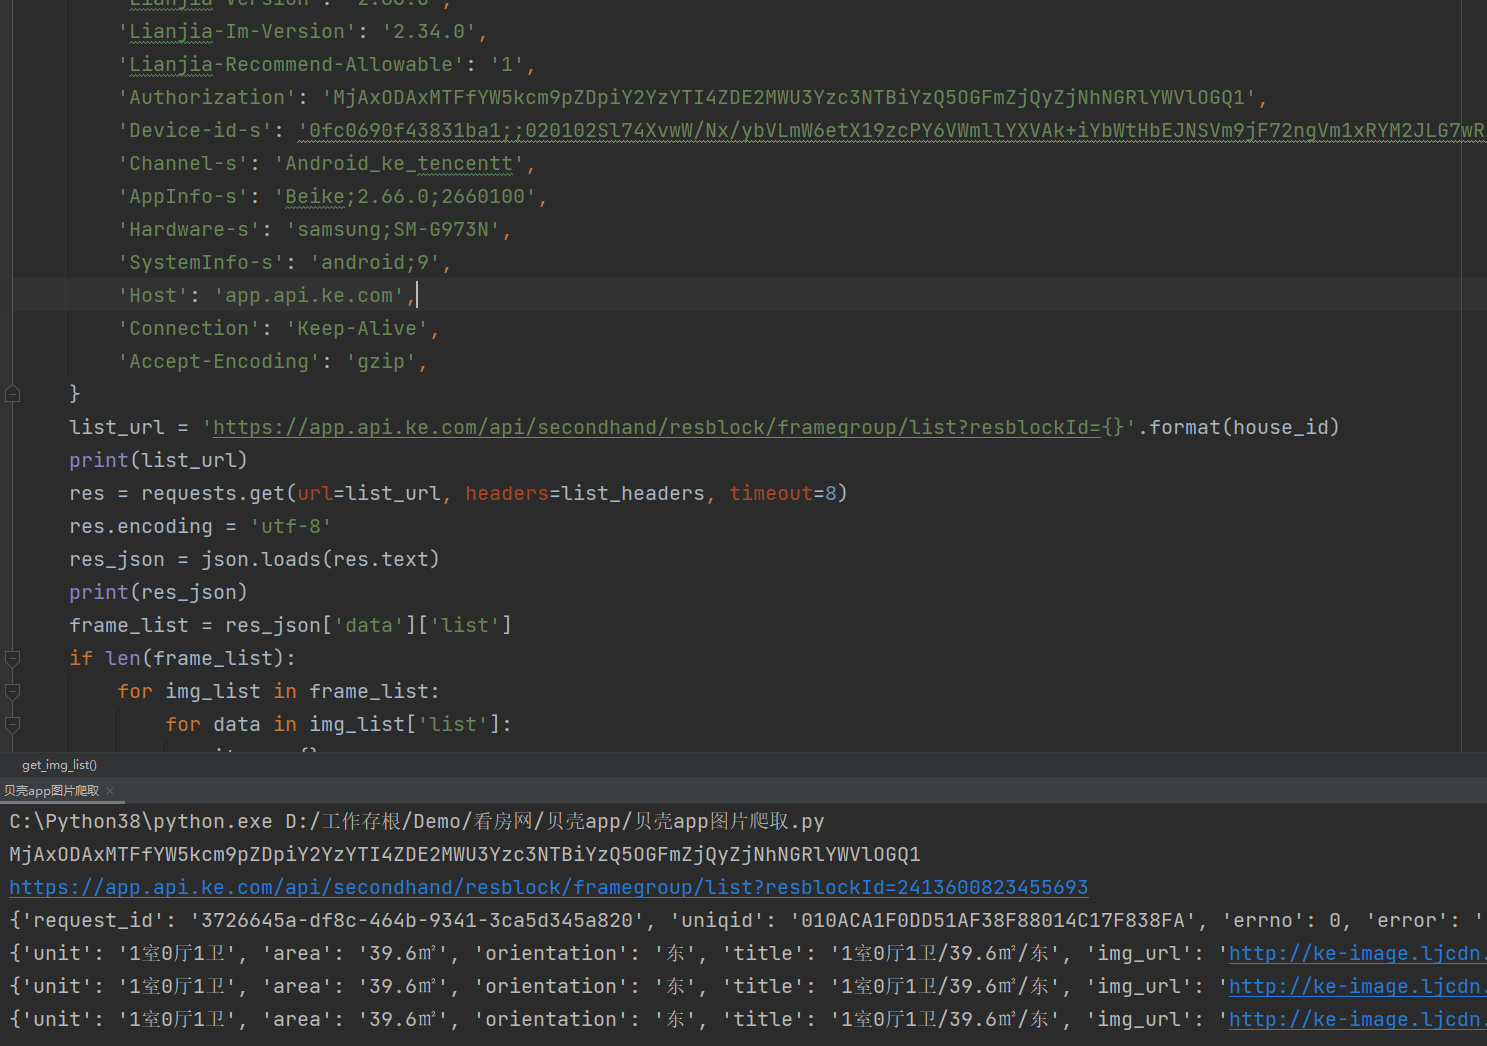Click the 'Lianjia-Im-Version' header key

pyautogui.click(x=238, y=31)
